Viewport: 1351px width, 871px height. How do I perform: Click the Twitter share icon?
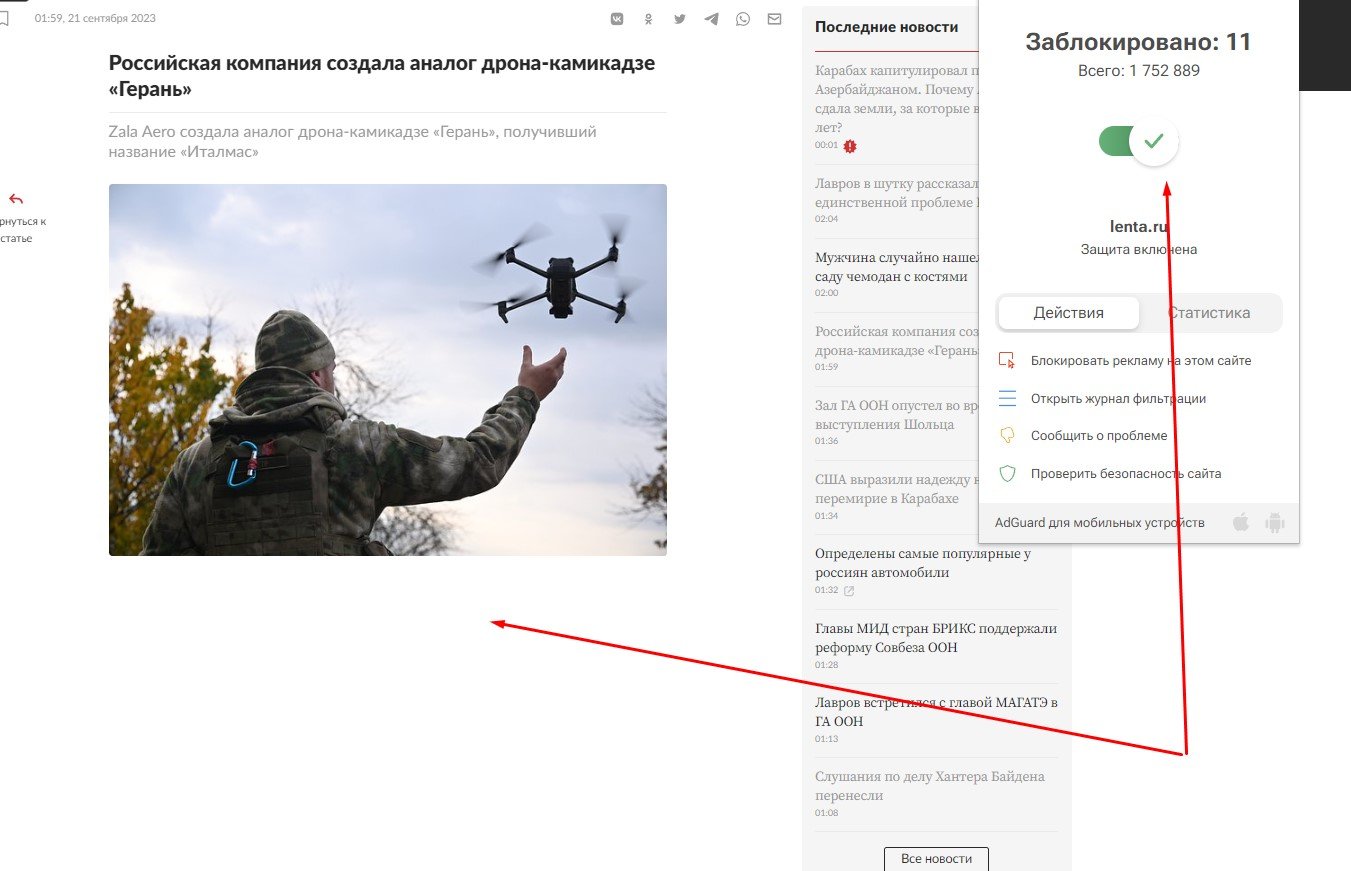tap(680, 17)
